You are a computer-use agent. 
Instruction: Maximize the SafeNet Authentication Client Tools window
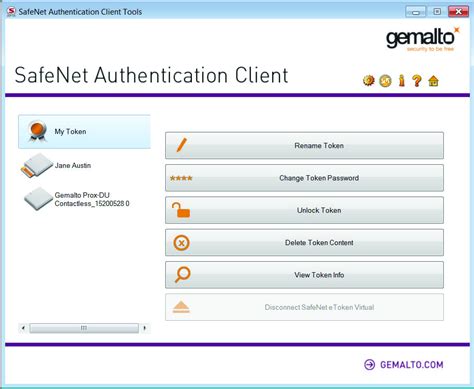coord(437,12)
